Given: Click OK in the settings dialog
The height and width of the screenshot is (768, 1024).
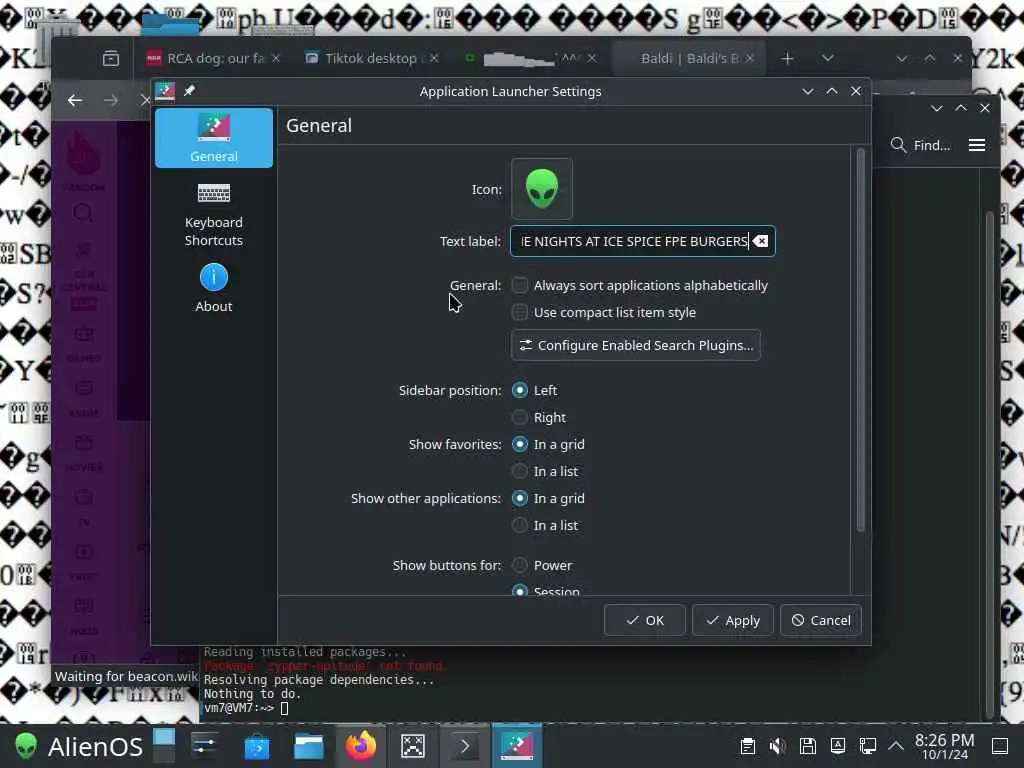Looking at the screenshot, I should click(645, 620).
